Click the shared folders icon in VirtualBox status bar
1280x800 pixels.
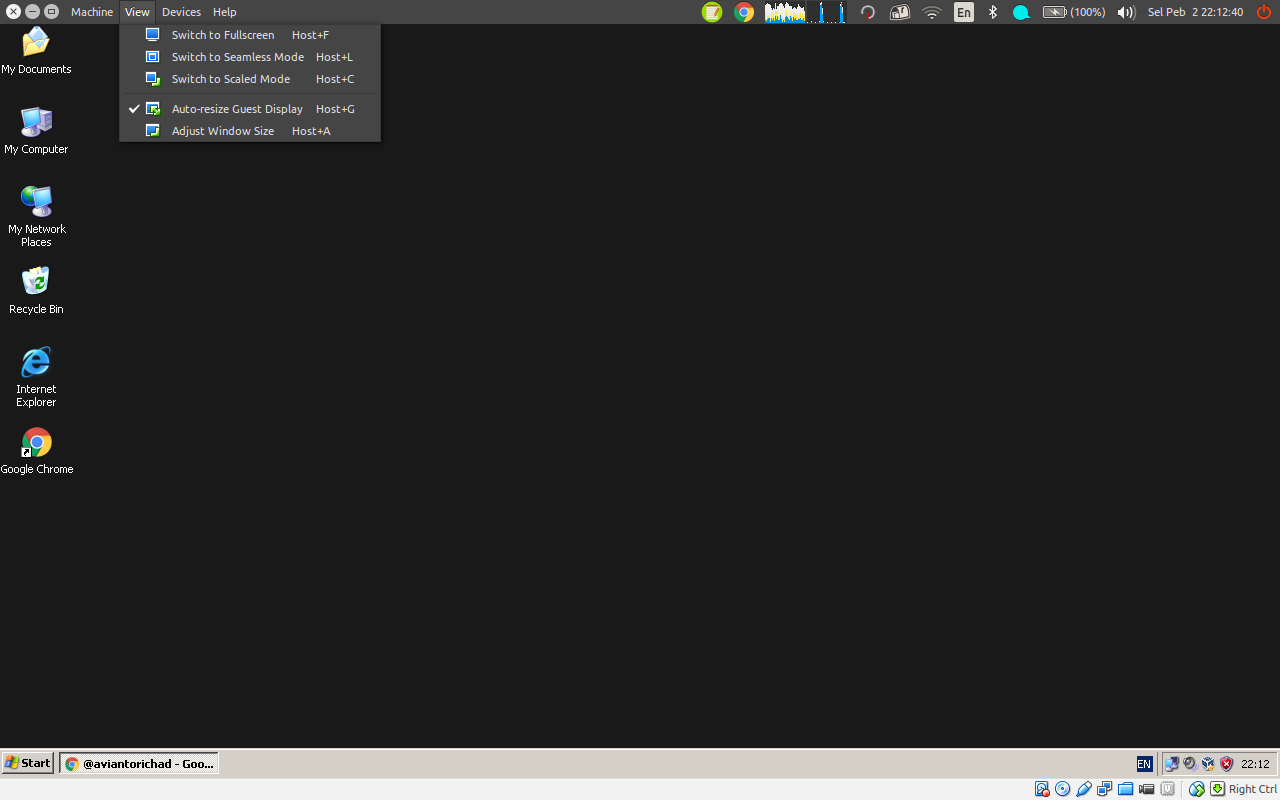(1125, 789)
